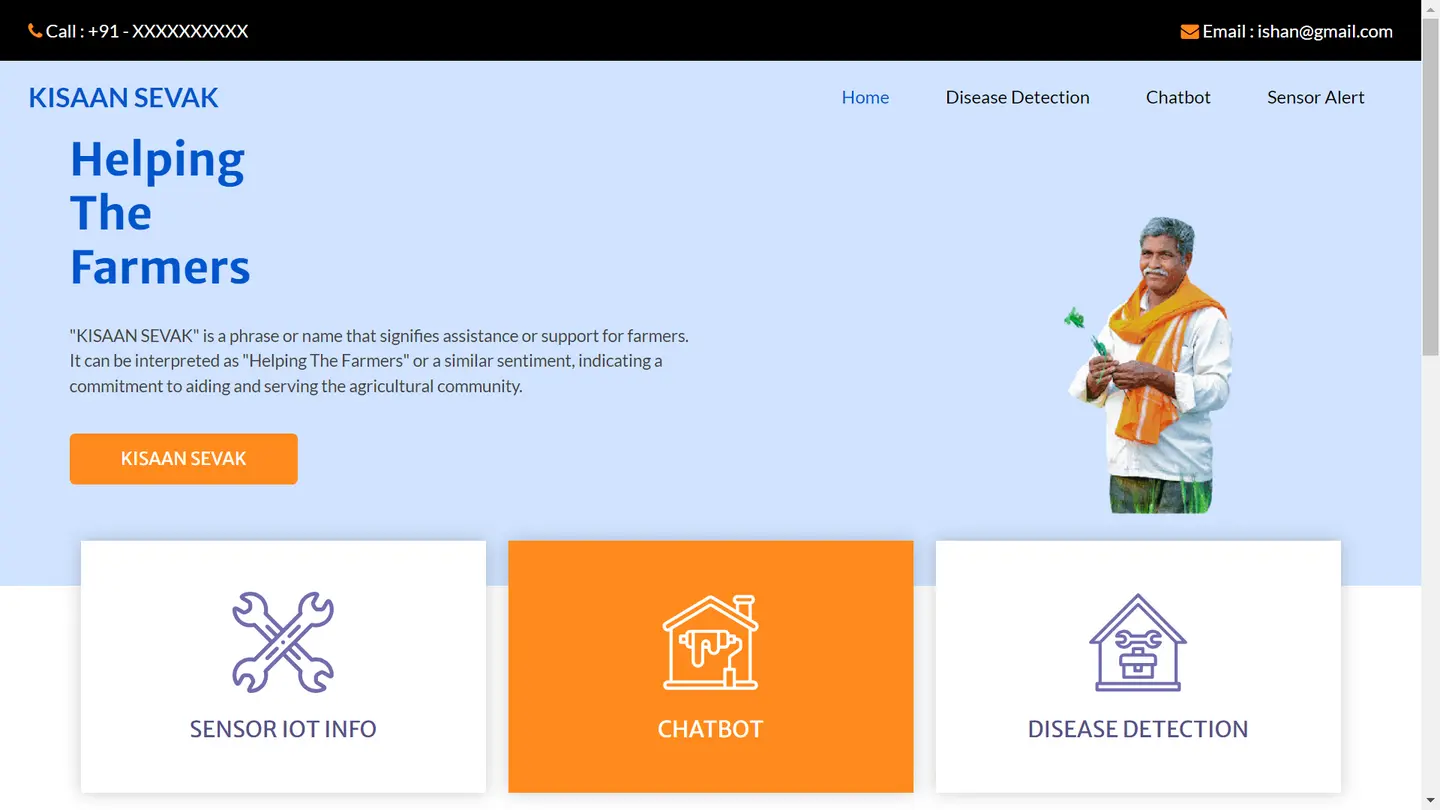
Task: Select Sensor Alert in the navigation bar
Action: (1316, 97)
